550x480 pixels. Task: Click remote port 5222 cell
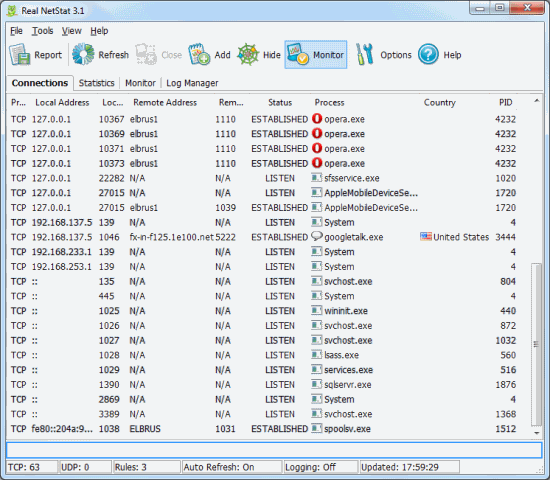225,237
